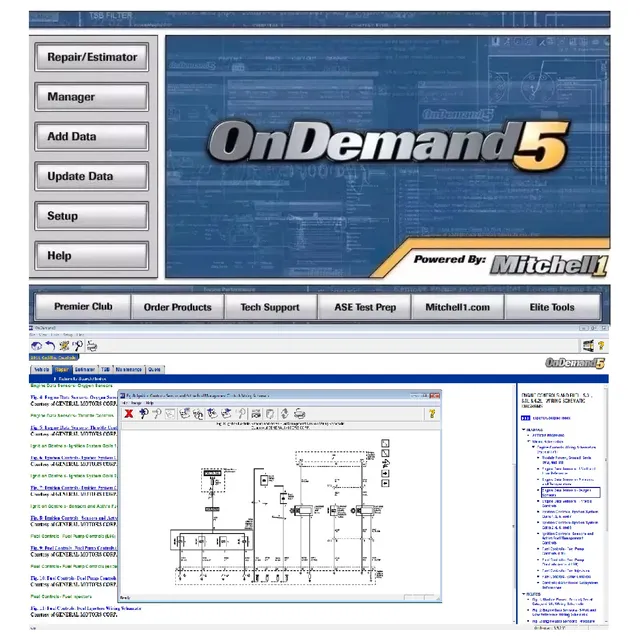Click the home globe icon in the main toolbar
Screen dimensions: 640x640
pos(36,346)
